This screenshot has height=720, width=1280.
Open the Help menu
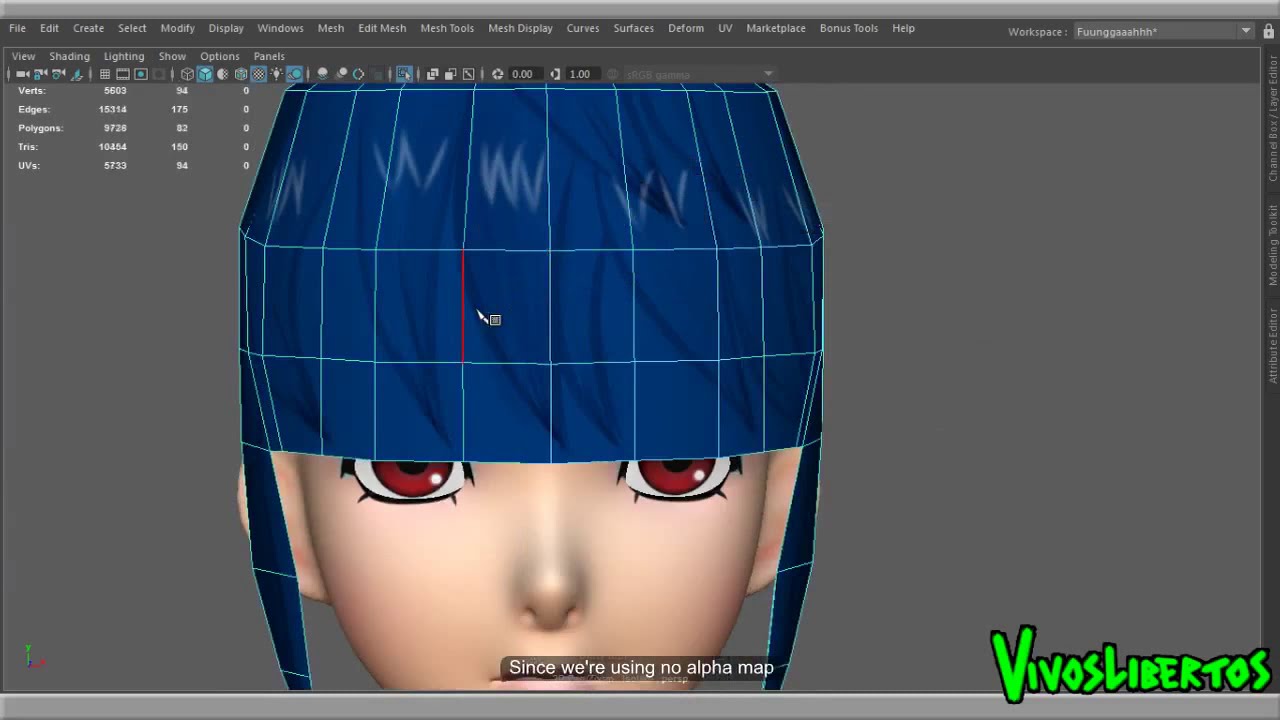[903, 28]
